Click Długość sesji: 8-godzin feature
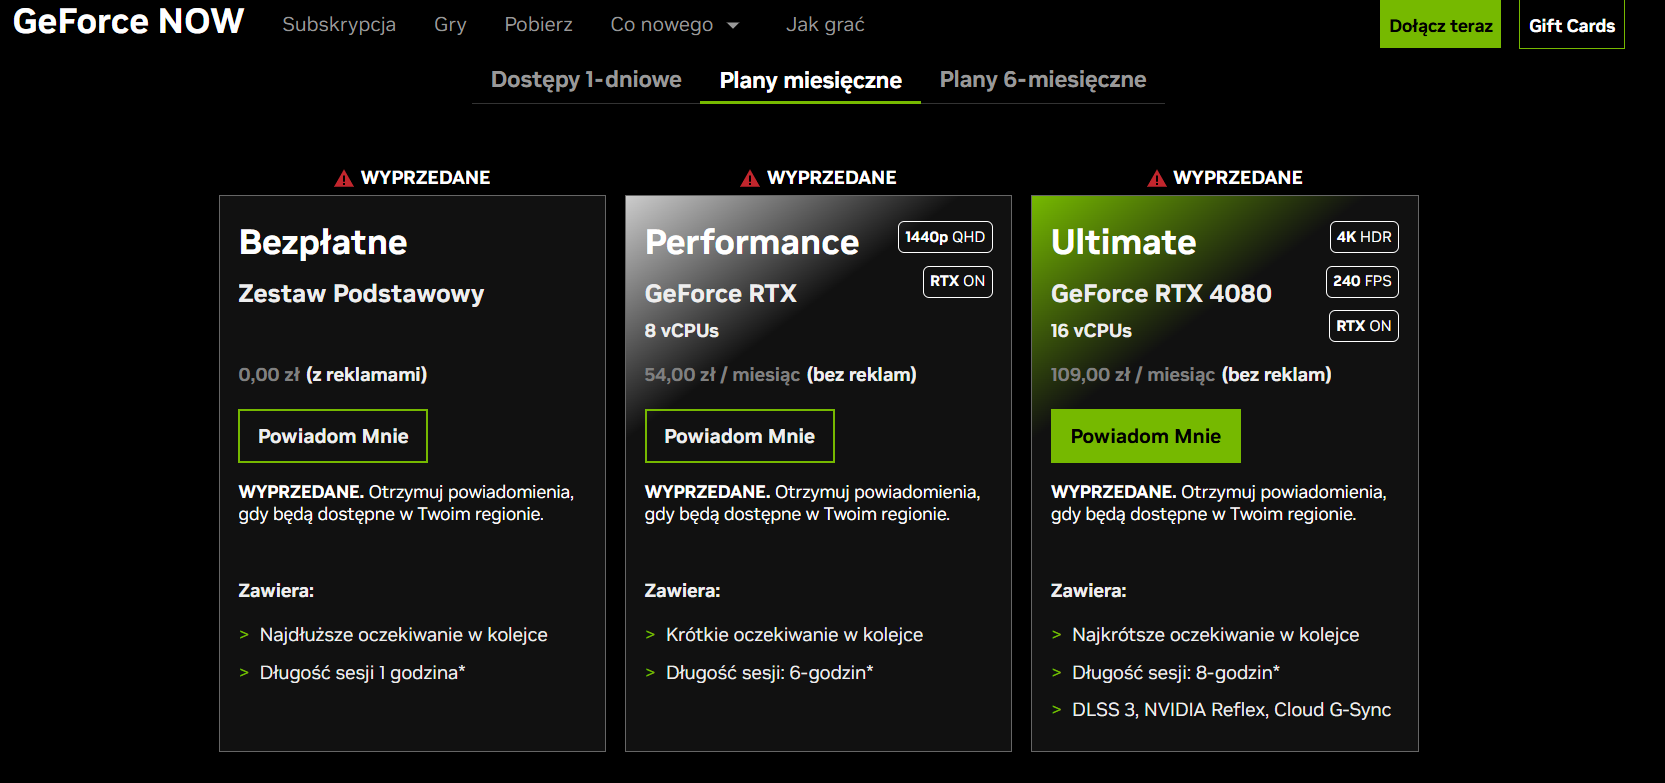Screen dimensions: 1665x783 [1176, 673]
